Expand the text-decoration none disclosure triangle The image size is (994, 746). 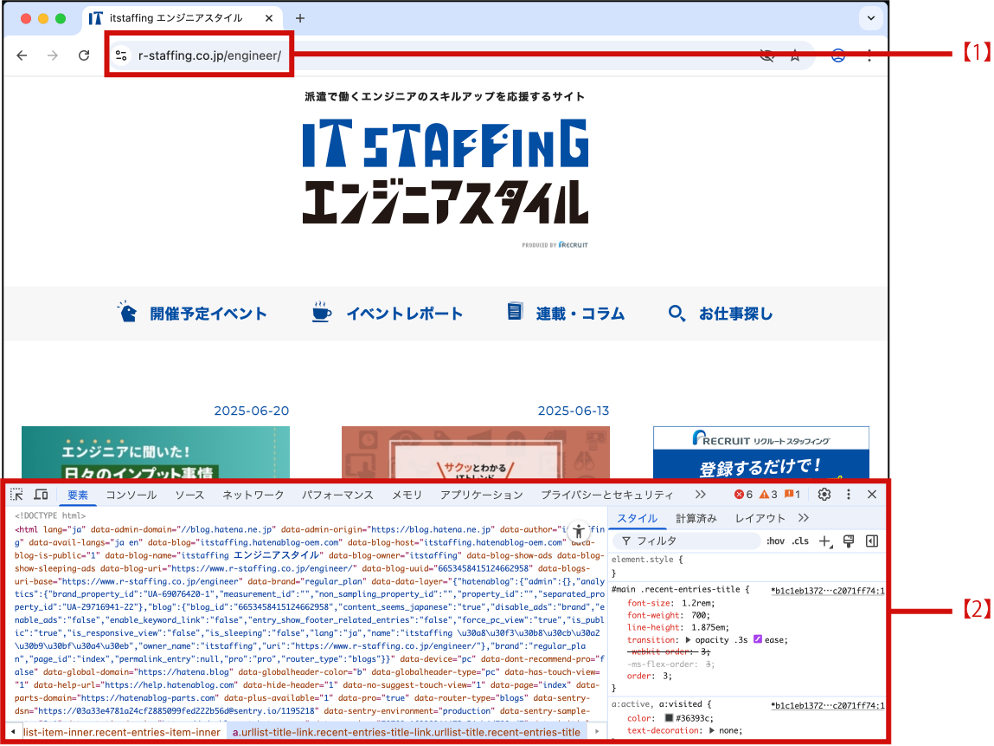tap(712, 732)
